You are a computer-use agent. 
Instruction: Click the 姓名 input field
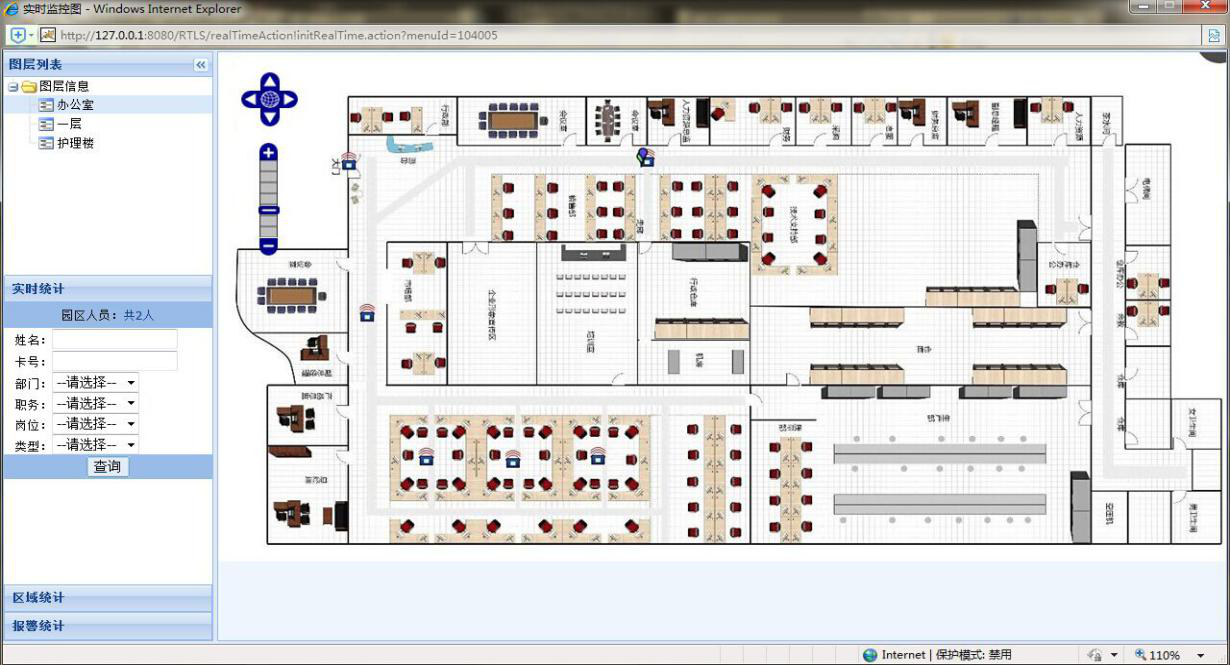(114, 340)
